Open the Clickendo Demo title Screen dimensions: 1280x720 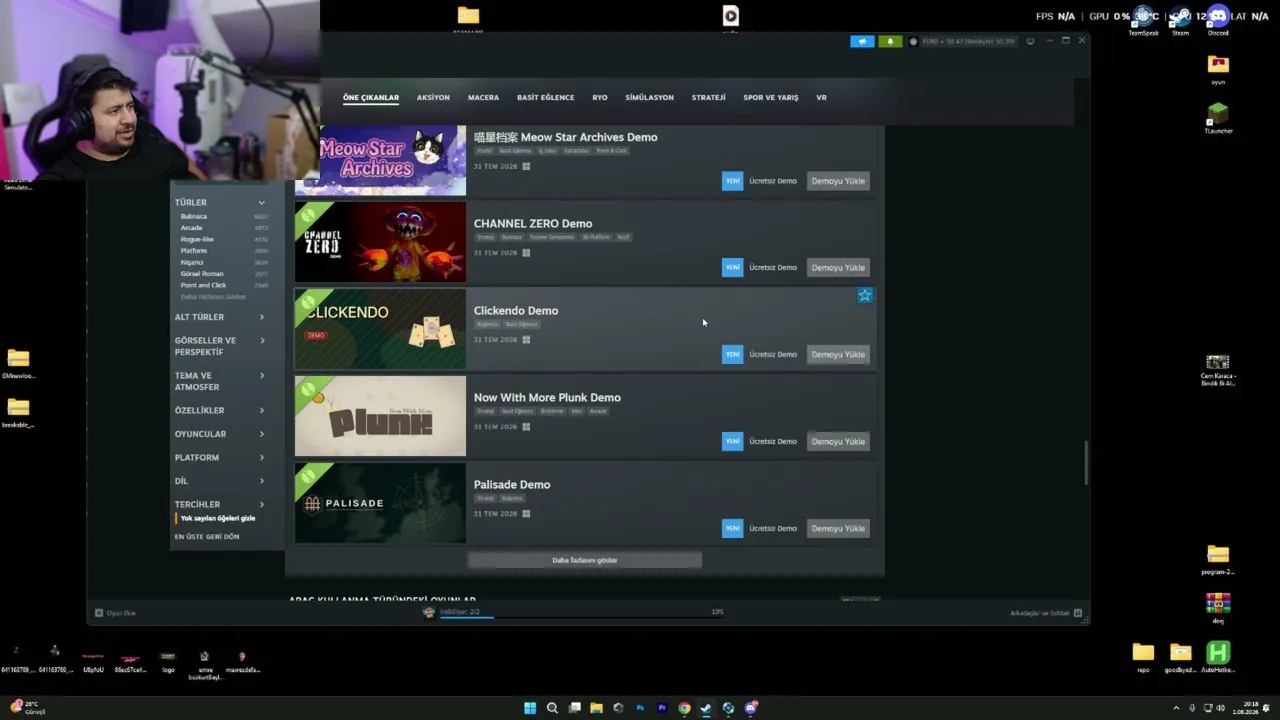point(516,311)
